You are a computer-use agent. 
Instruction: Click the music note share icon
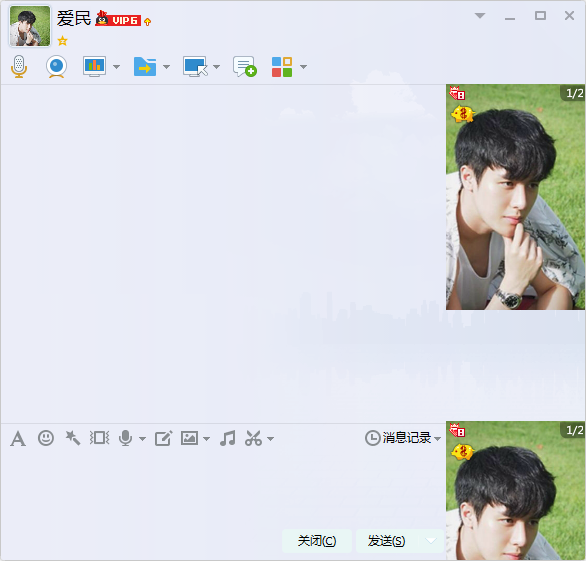pos(228,438)
